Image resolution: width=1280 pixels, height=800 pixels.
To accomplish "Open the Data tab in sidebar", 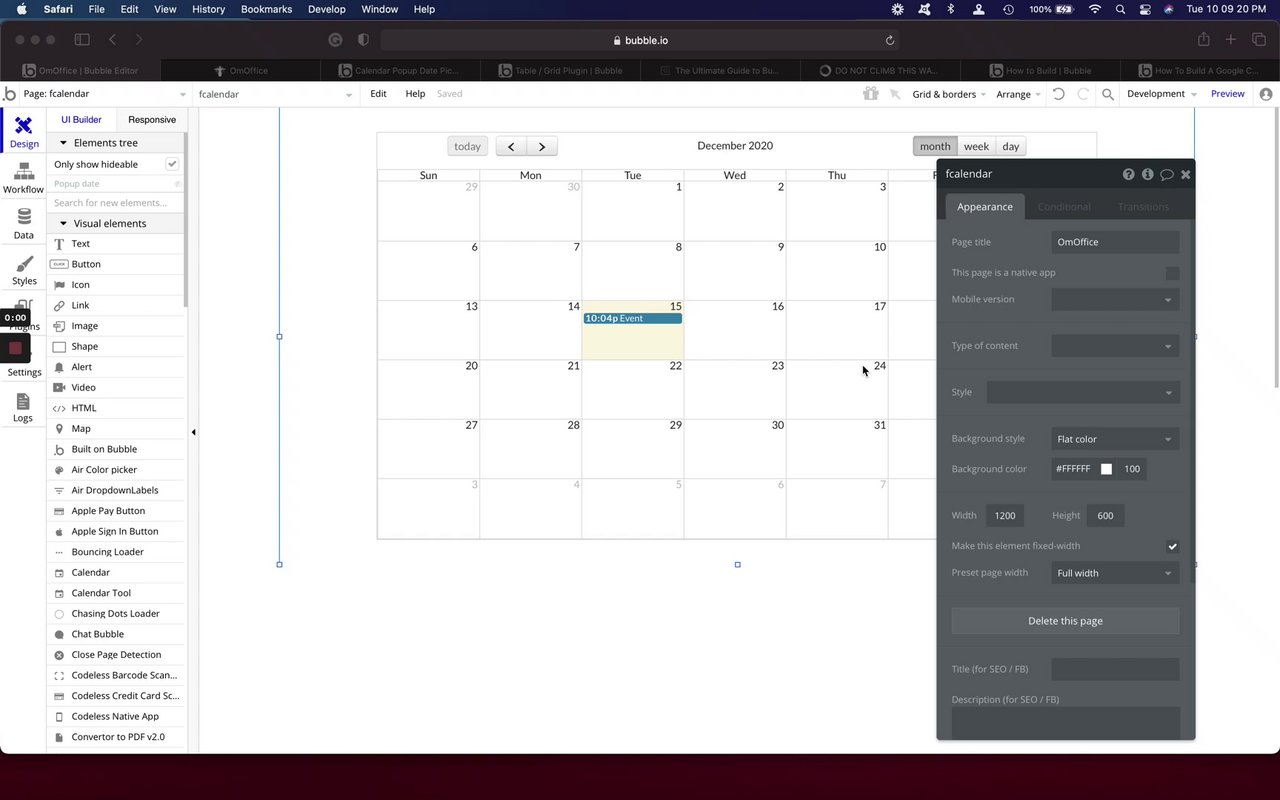I will [x=23, y=224].
